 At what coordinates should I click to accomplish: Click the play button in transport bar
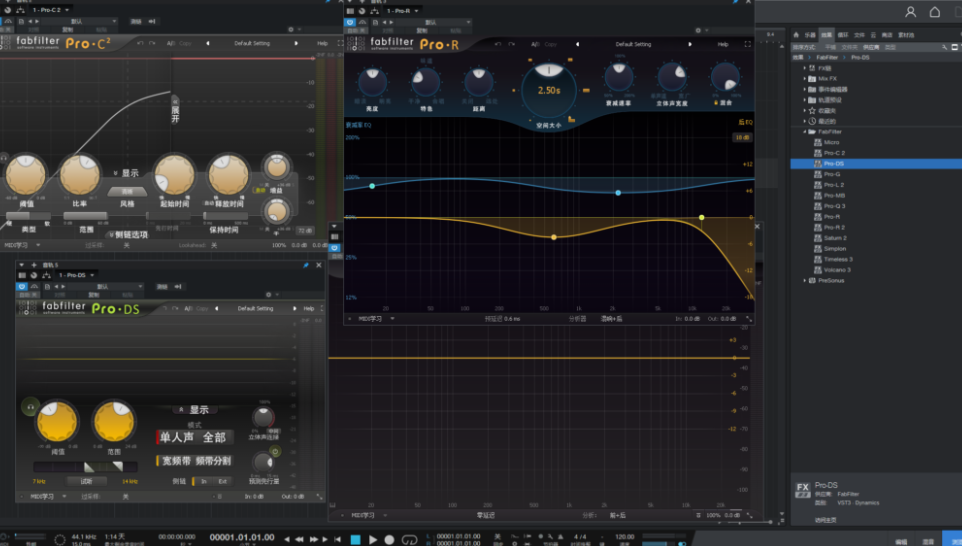point(373,539)
